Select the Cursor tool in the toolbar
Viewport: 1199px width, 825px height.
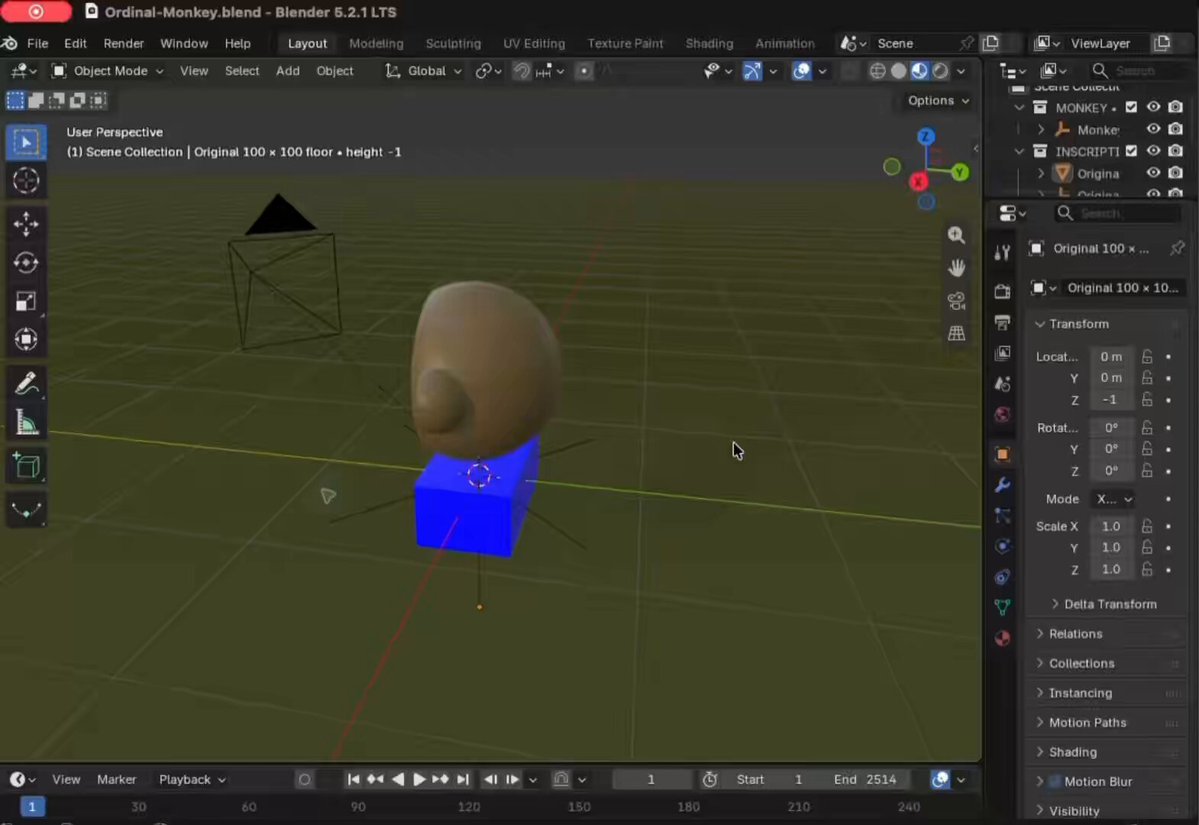pyautogui.click(x=26, y=180)
